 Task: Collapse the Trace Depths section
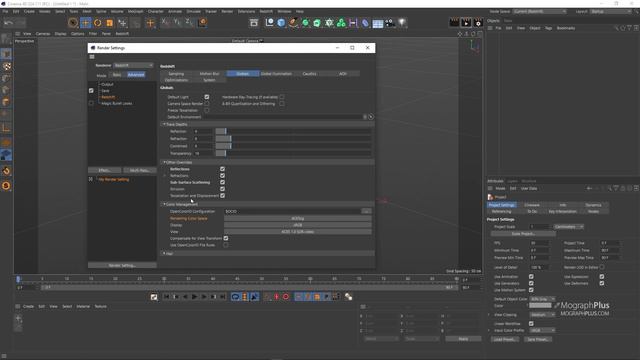(x=164, y=124)
